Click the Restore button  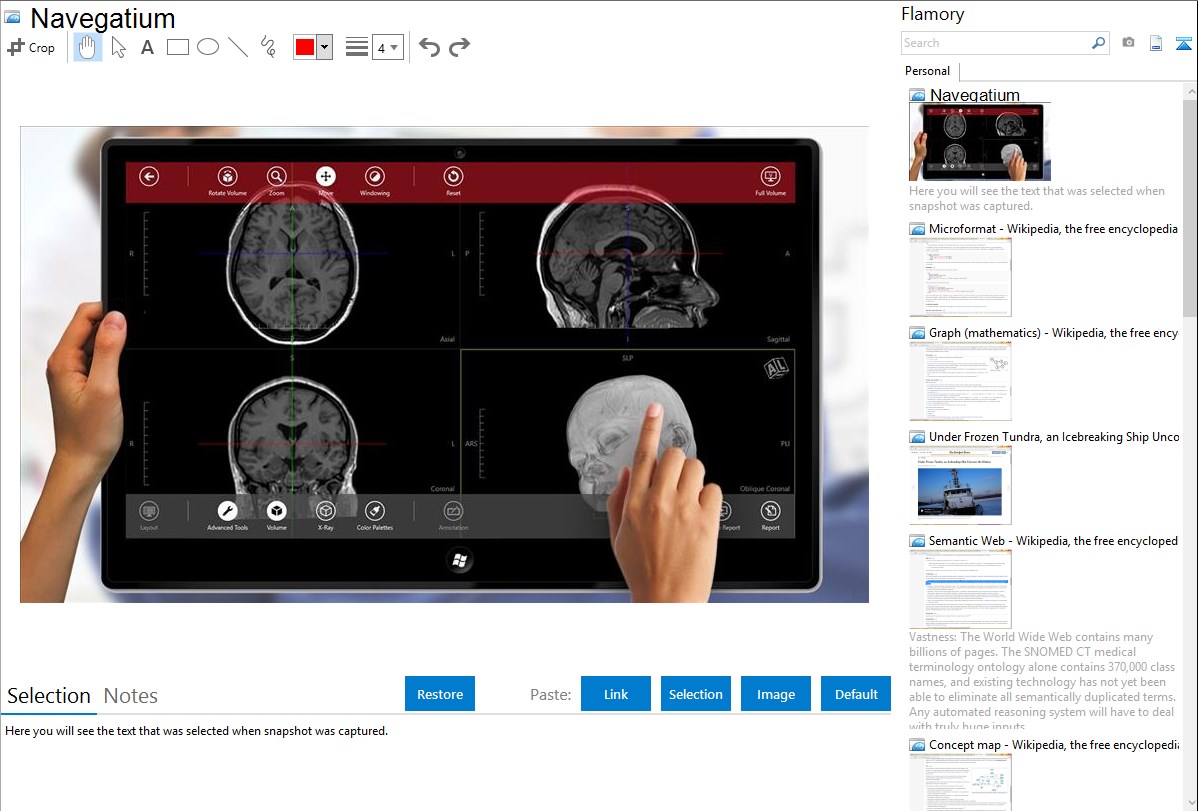440,694
